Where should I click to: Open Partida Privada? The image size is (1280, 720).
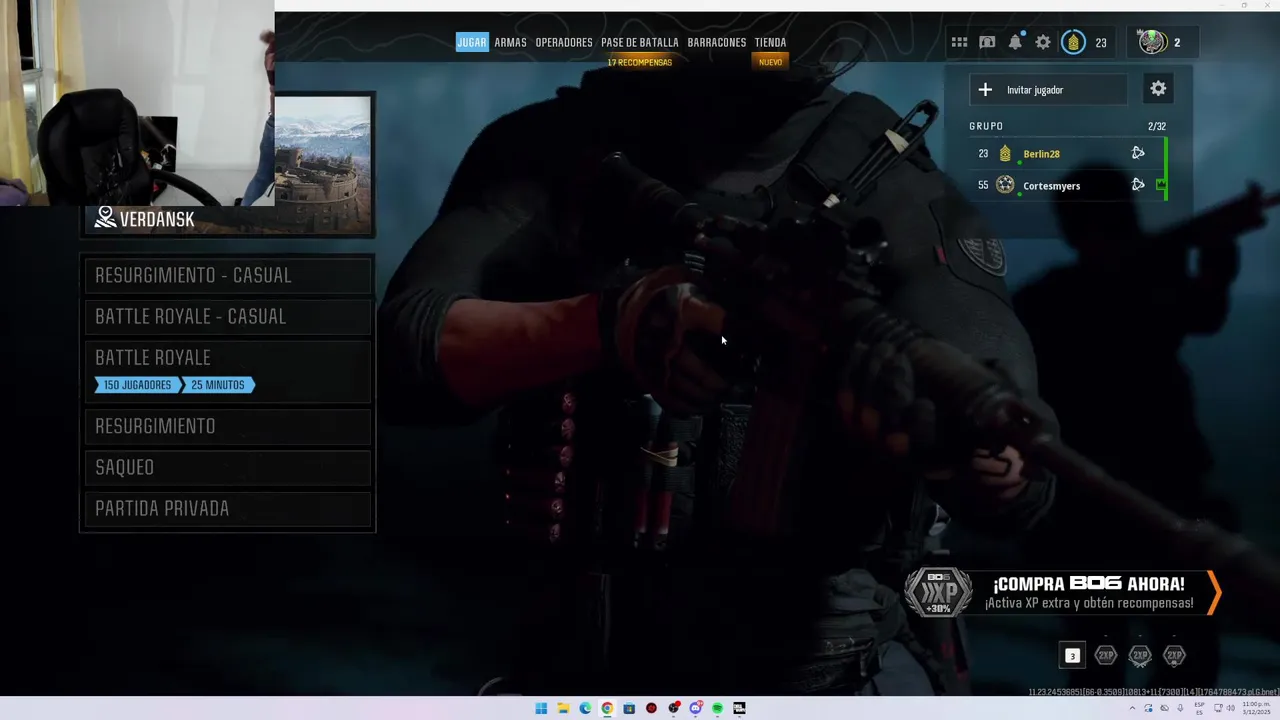(228, 508)
